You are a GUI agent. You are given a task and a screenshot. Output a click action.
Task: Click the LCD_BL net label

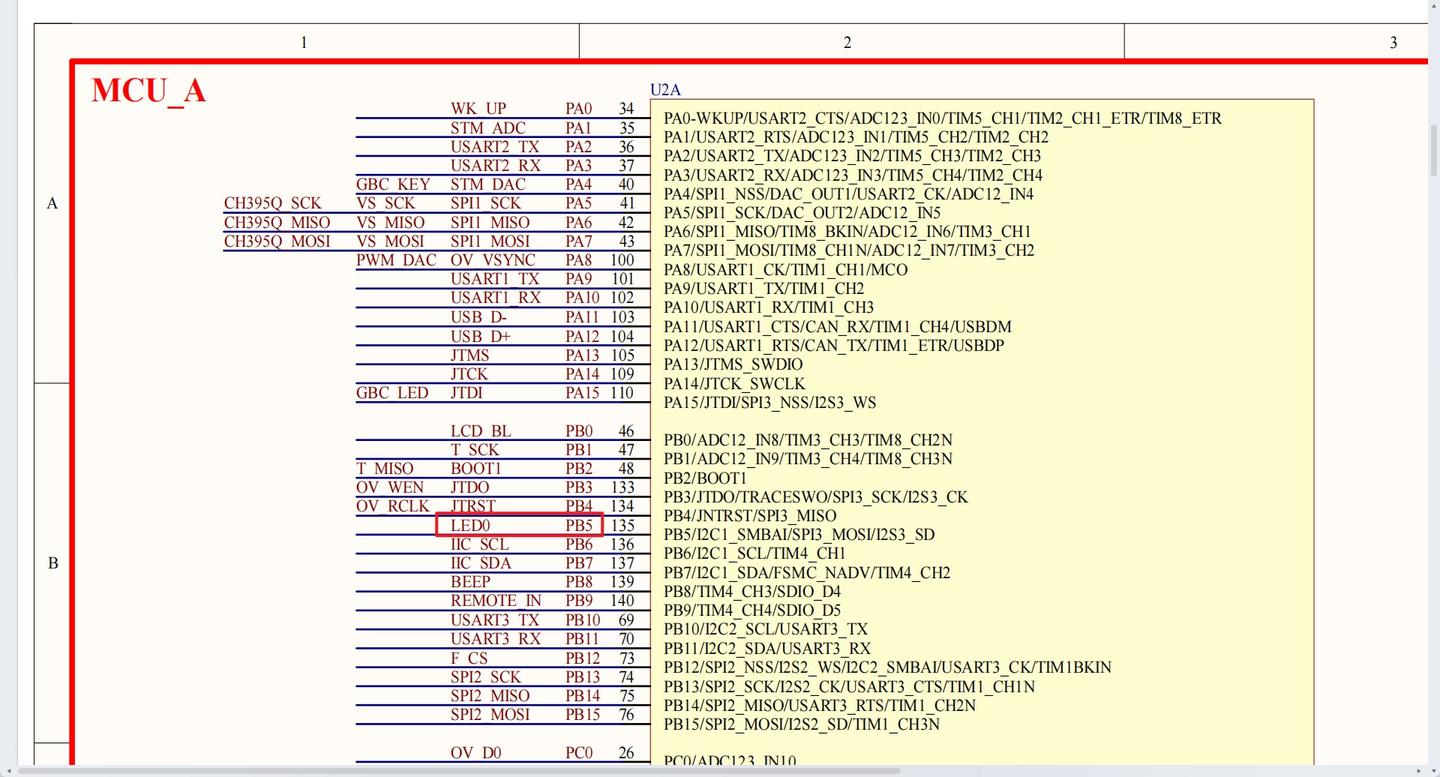[481, 431]
